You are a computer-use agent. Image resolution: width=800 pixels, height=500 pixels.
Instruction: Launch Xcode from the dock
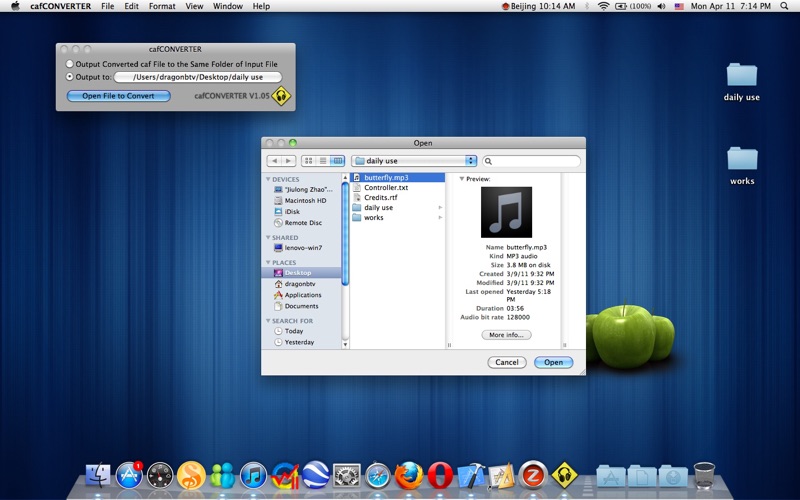tap(471, 476)
